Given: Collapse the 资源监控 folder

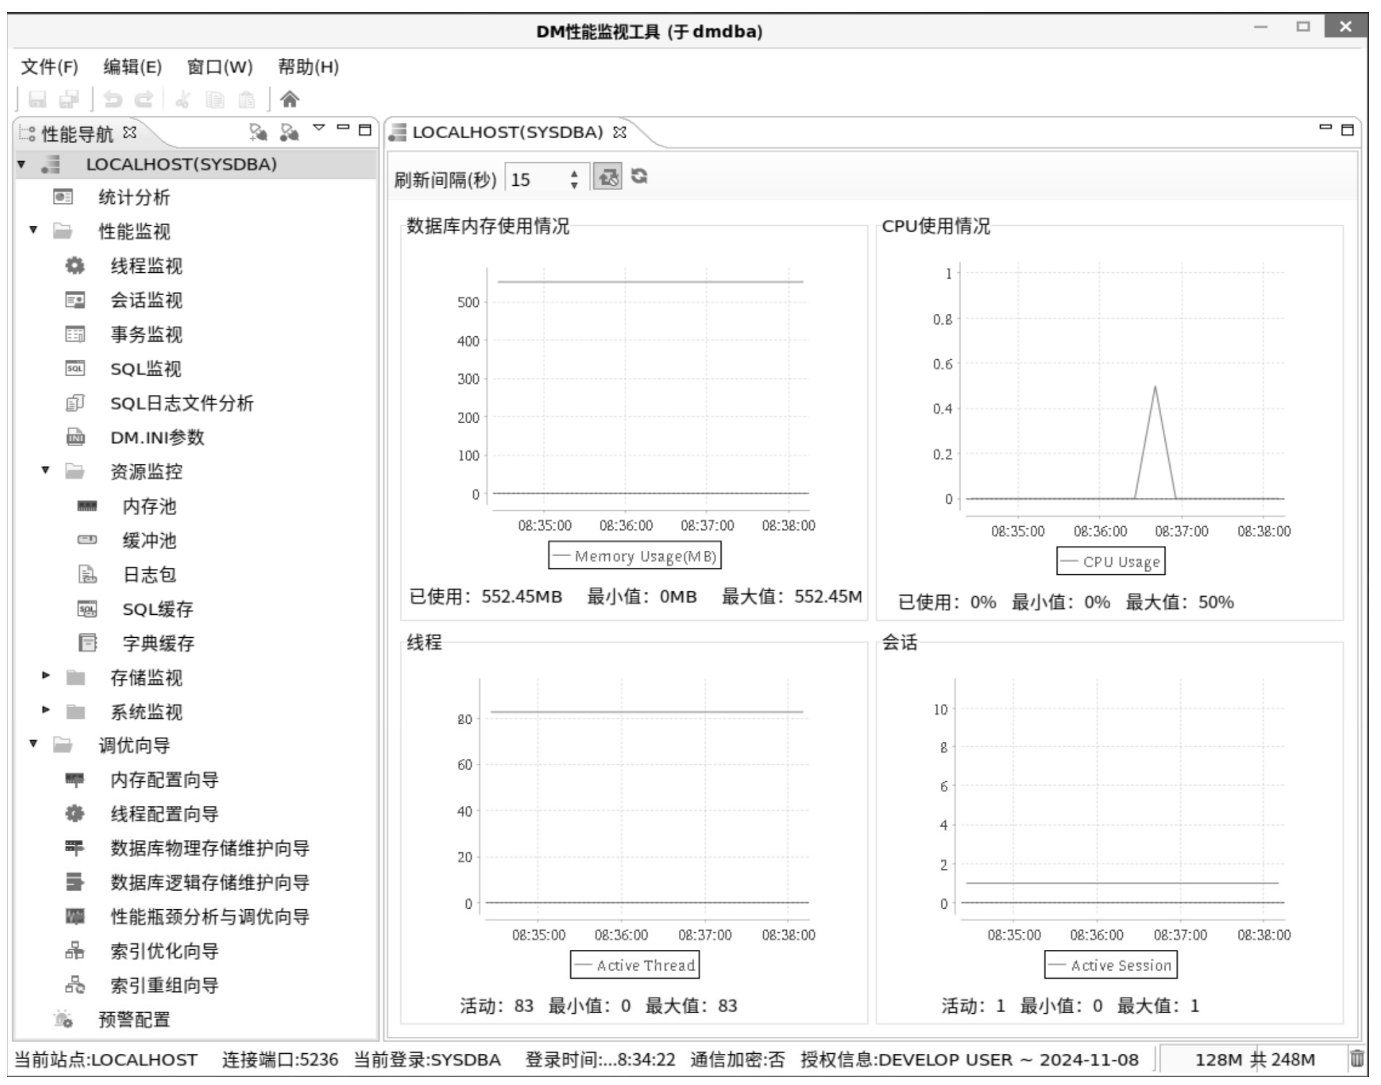Looking at the screenshot, I should [x=45, y=470].
